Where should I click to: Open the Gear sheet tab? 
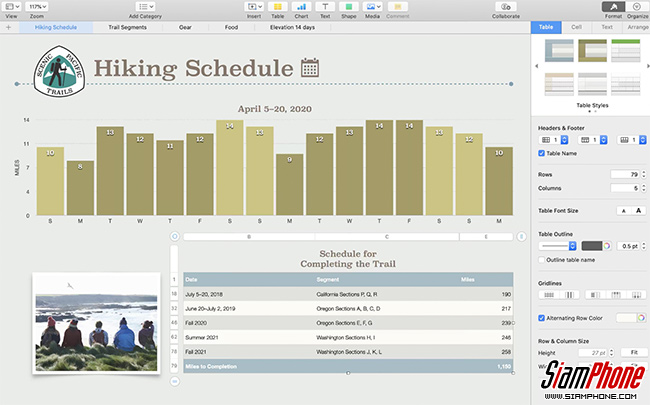click(185, 27)
